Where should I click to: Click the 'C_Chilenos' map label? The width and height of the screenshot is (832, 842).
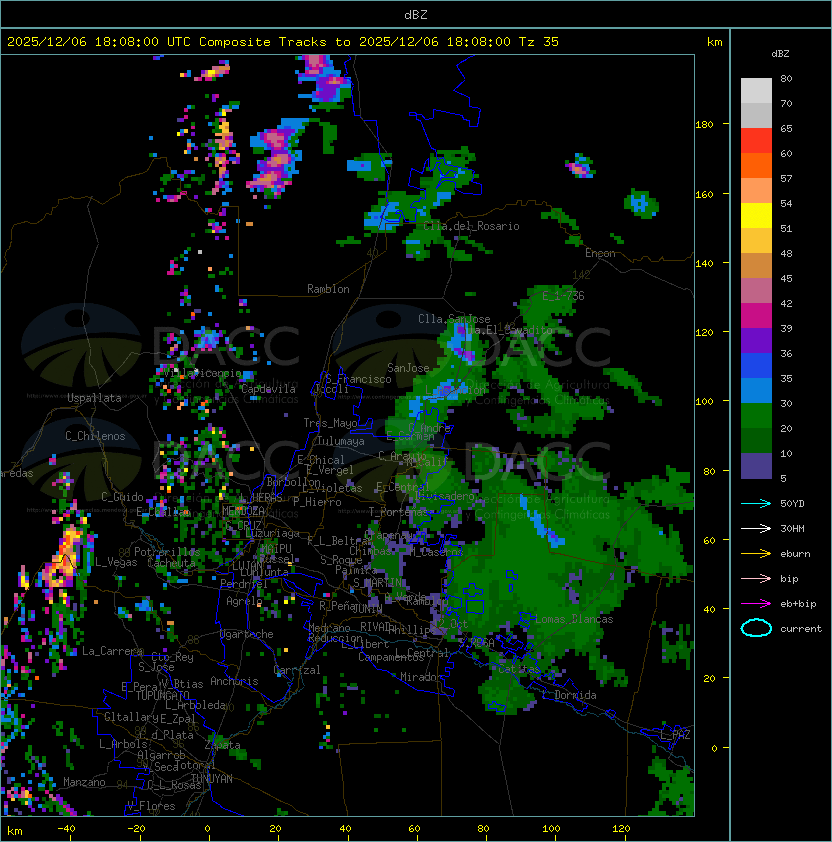pos(95,436)
